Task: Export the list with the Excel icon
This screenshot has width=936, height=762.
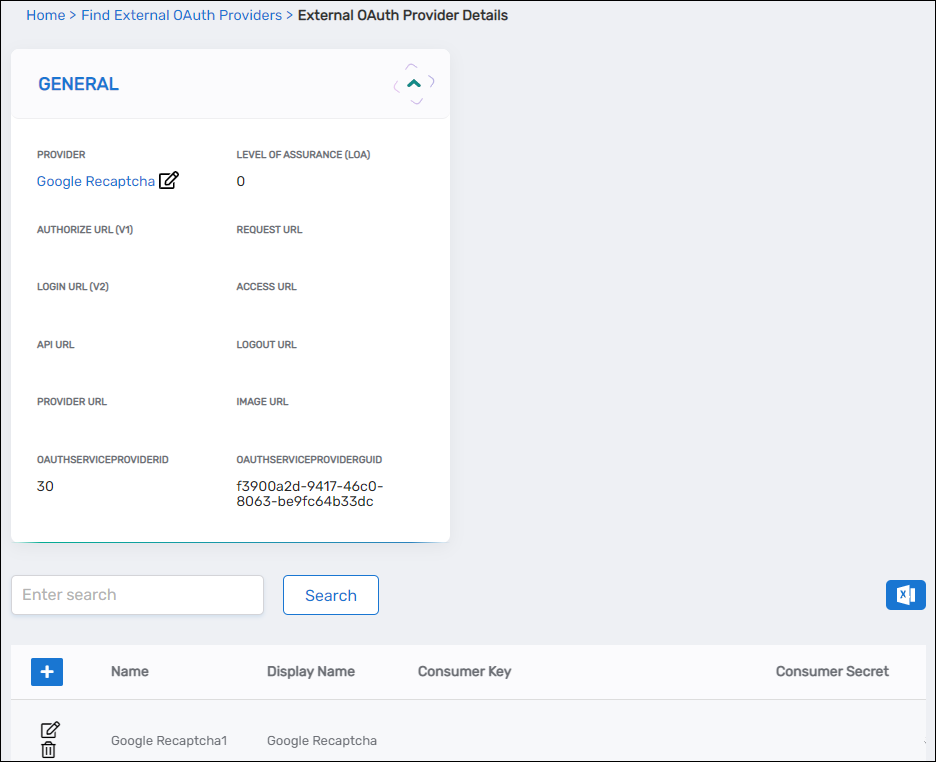Action: pos(905,595)
